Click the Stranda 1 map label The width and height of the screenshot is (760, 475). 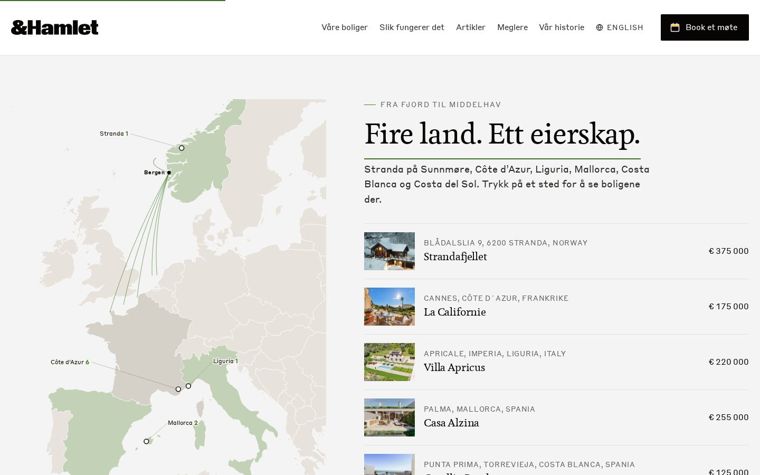point(114,134)
